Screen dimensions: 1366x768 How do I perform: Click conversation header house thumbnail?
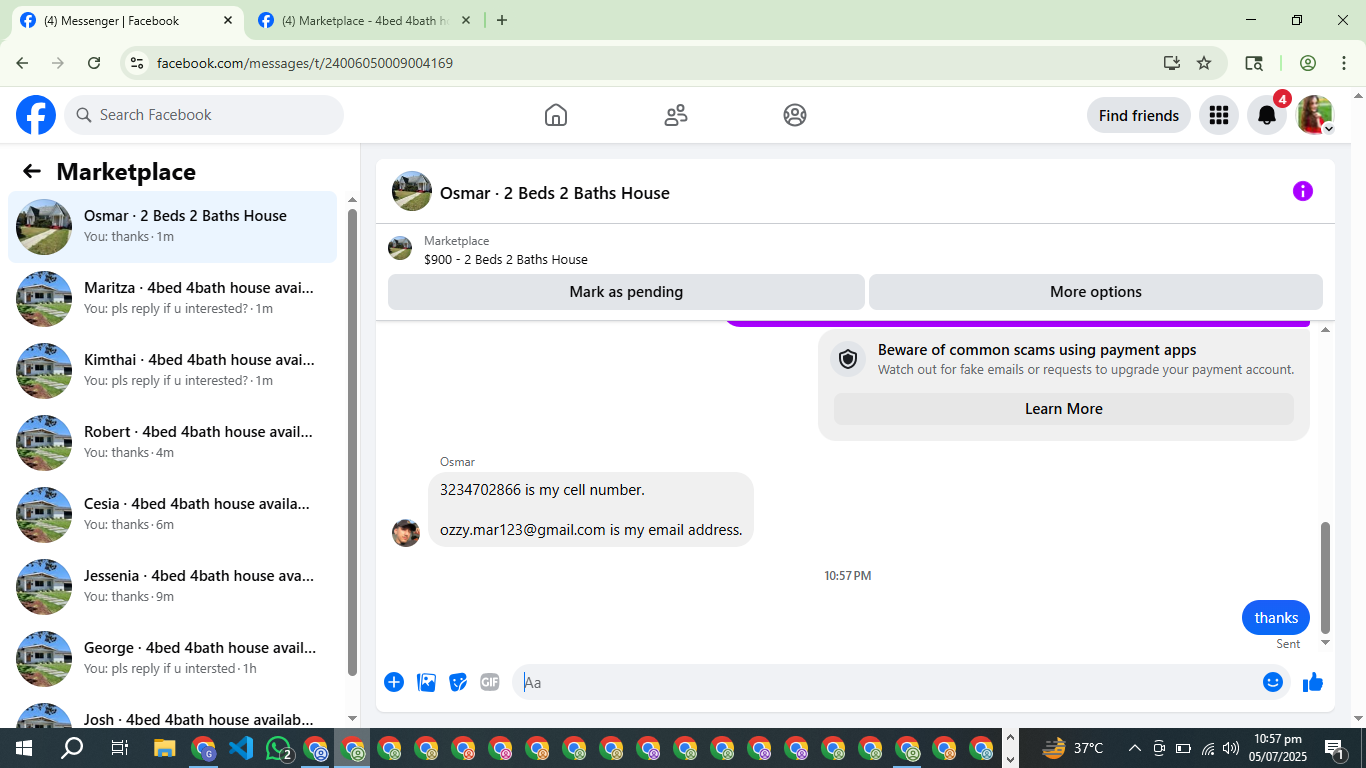click(x=412, y=191)
